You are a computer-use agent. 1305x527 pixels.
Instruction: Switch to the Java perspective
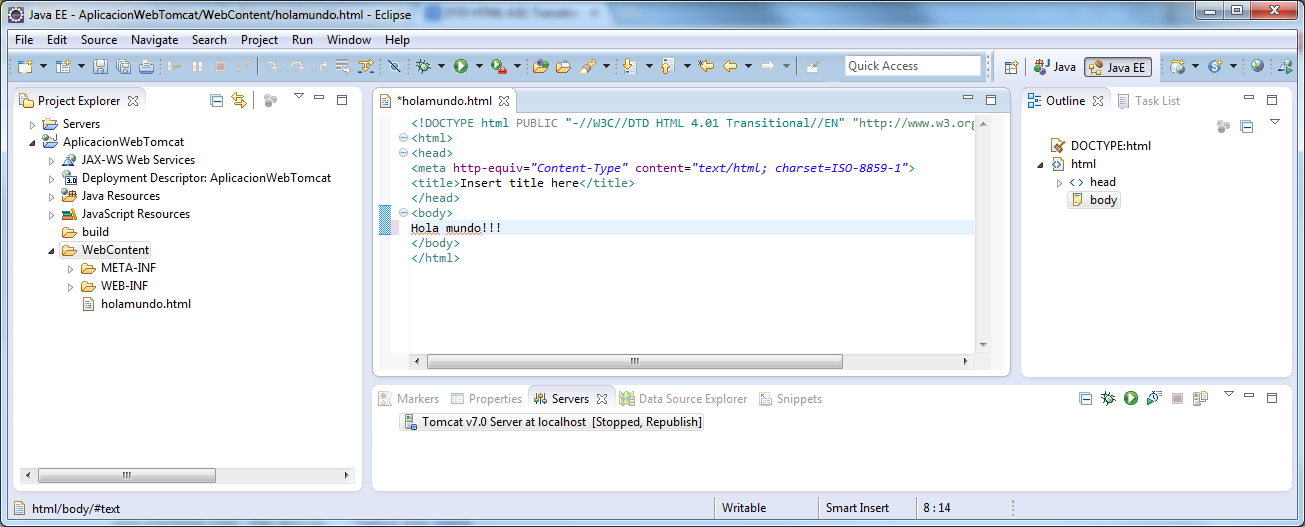click(x=1055, y=67)
